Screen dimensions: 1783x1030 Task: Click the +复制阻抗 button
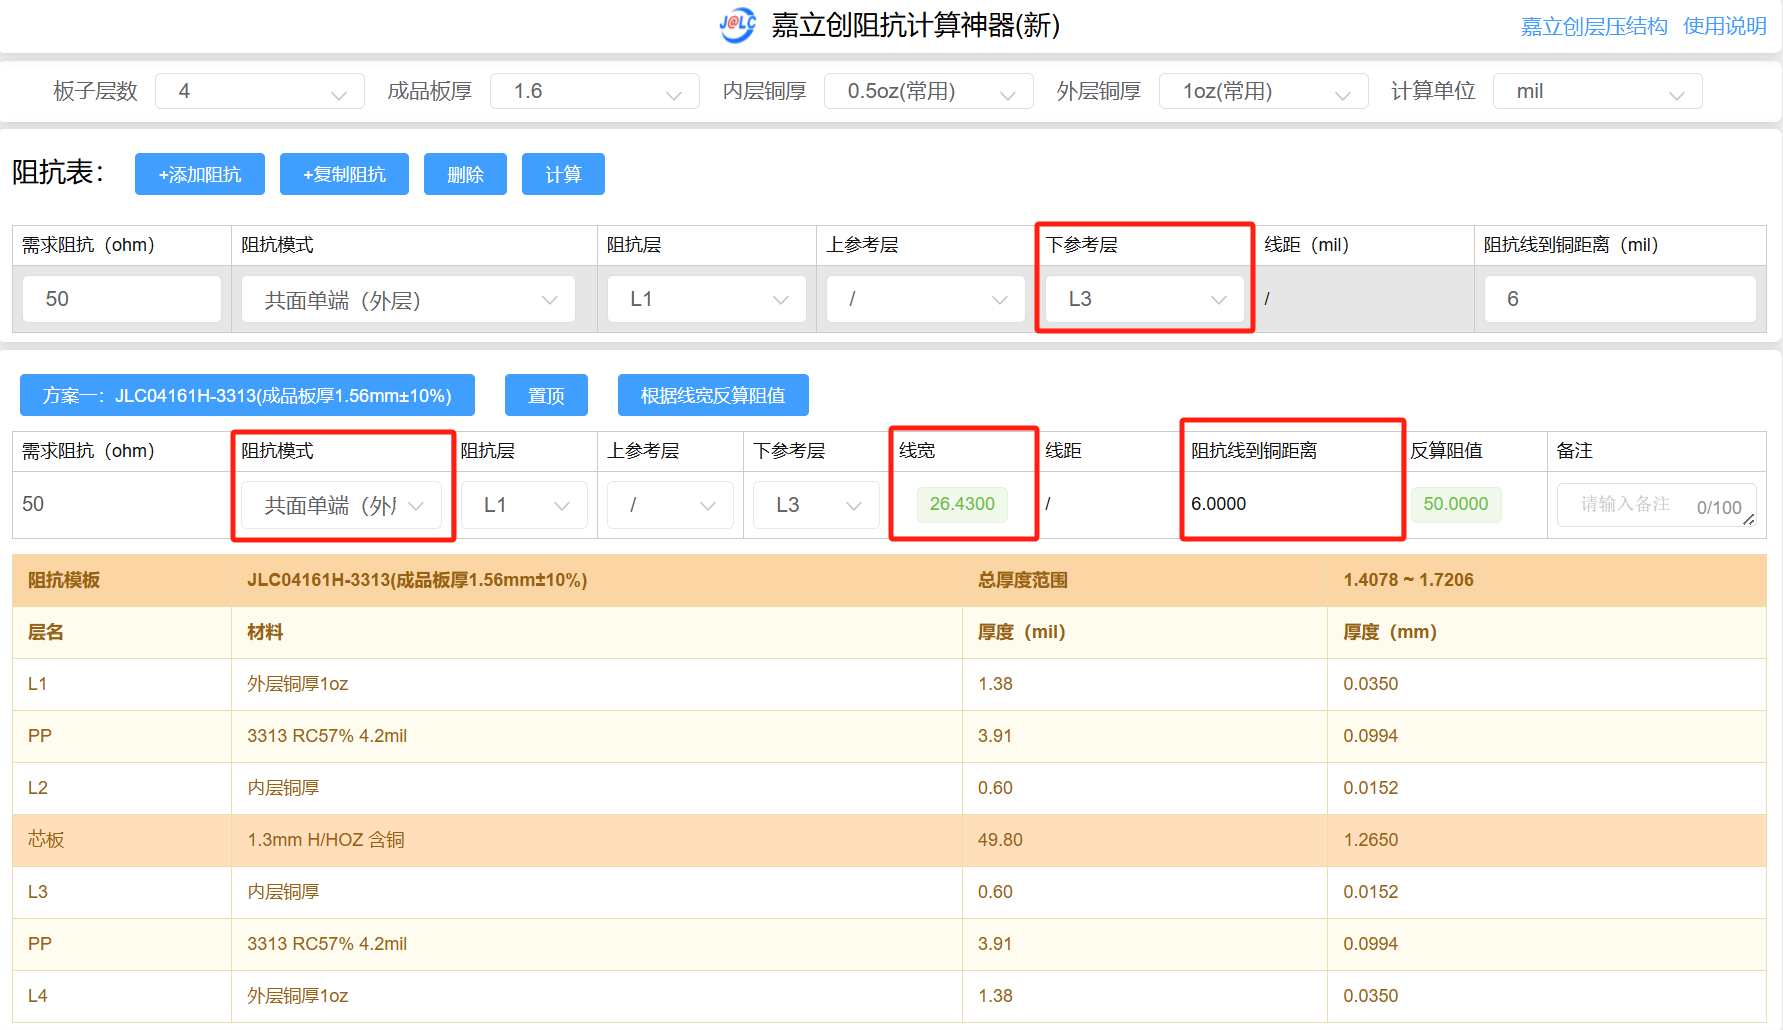click(x=344, y=174)
